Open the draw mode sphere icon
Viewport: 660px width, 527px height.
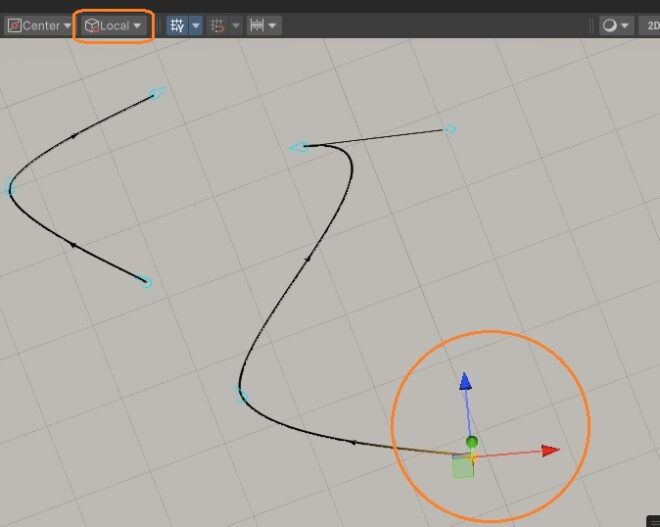[609, 26]
